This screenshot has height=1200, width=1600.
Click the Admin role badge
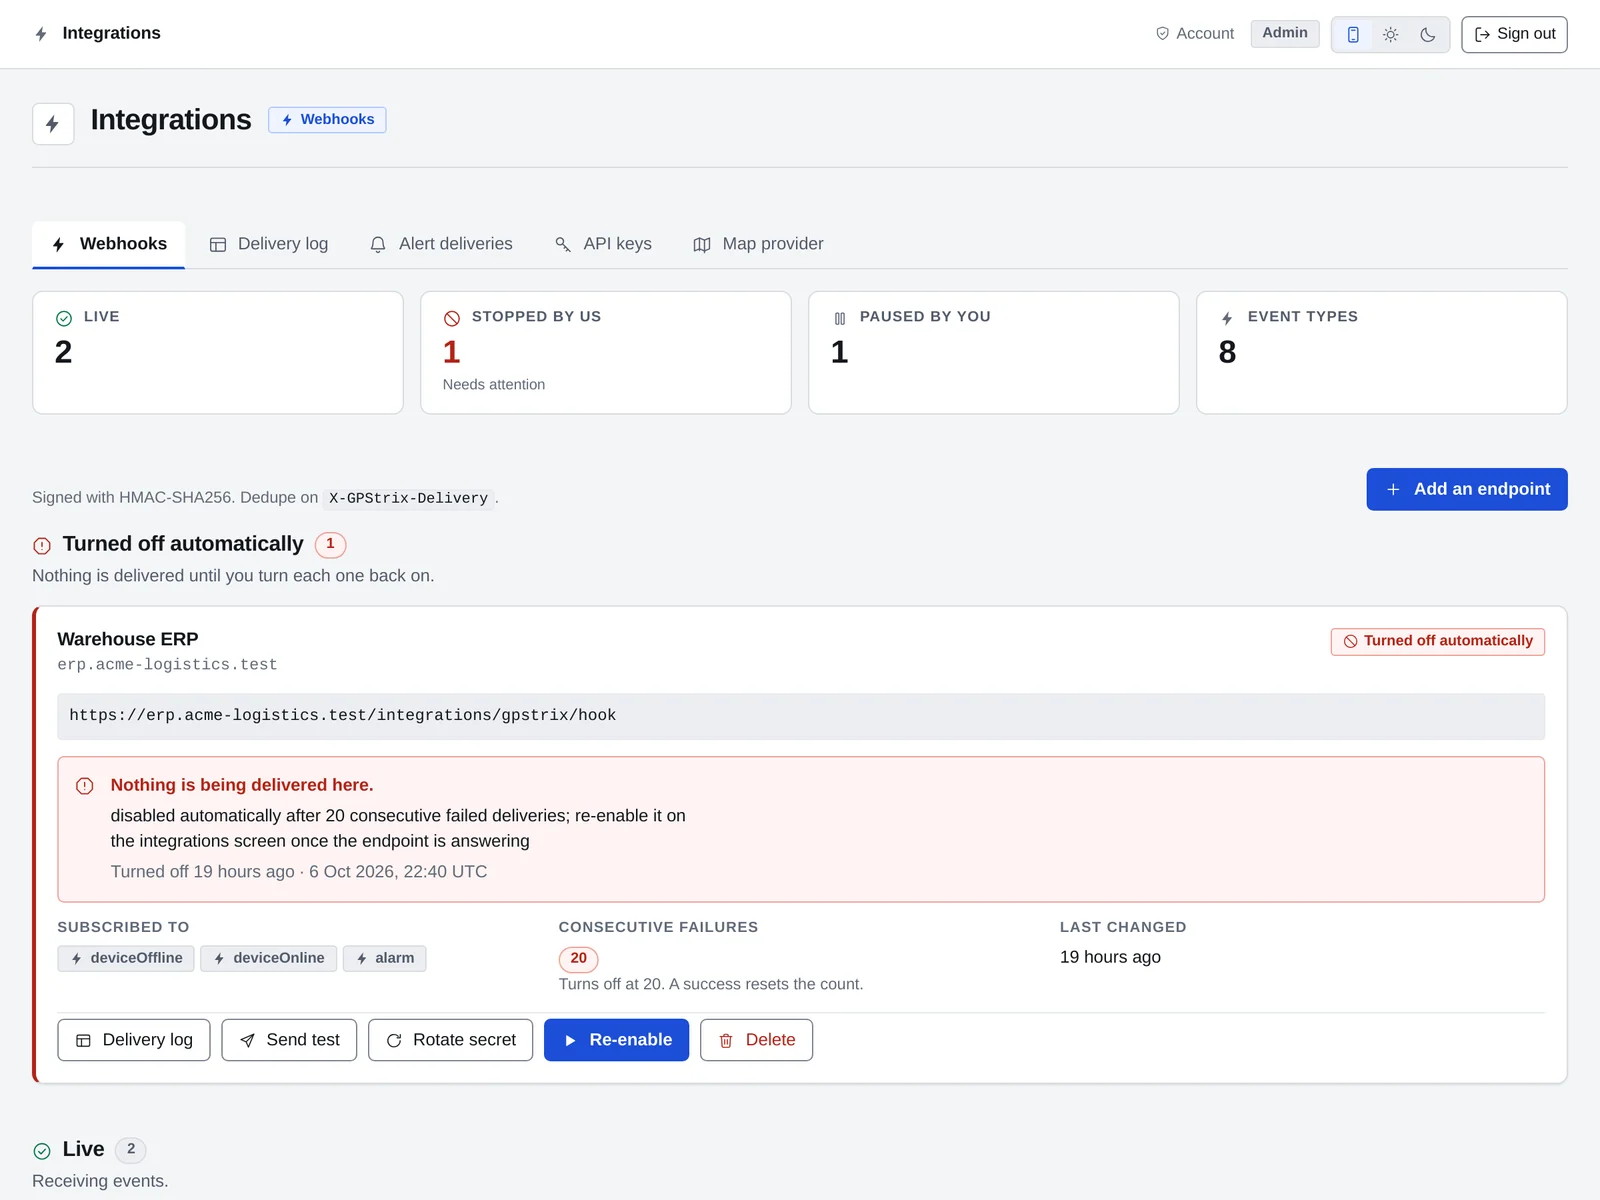pos(1285,33)
